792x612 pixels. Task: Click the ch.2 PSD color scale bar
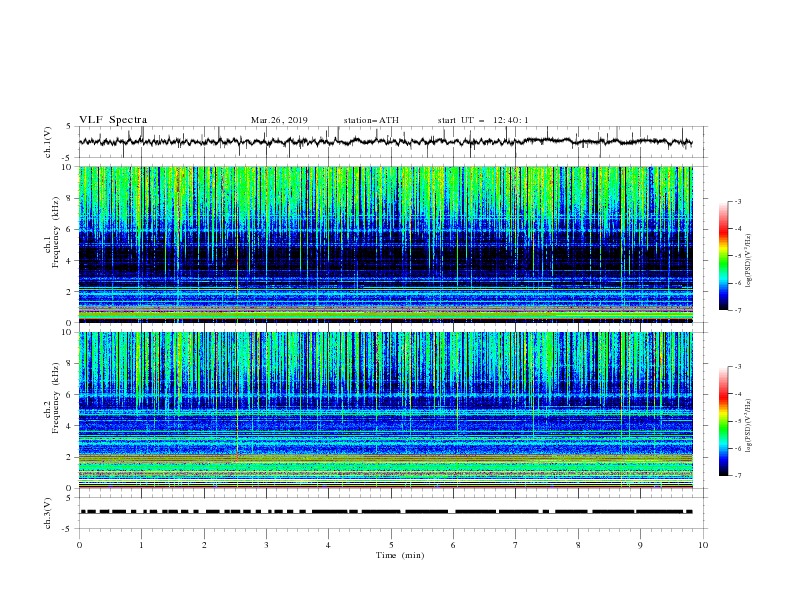pos(724,421)
